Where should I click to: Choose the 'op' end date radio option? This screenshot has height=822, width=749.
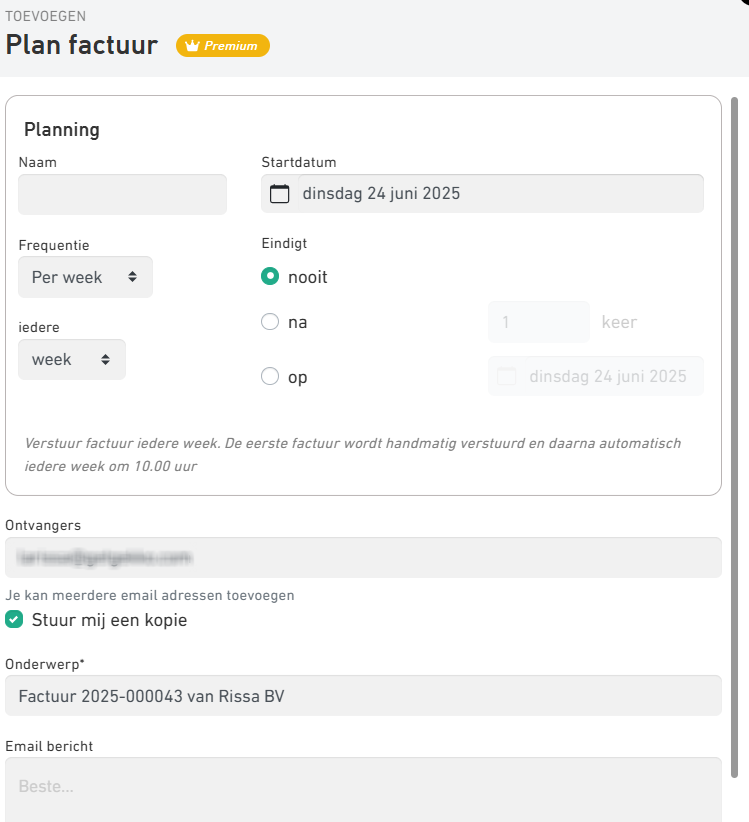[x=269, y=377]
